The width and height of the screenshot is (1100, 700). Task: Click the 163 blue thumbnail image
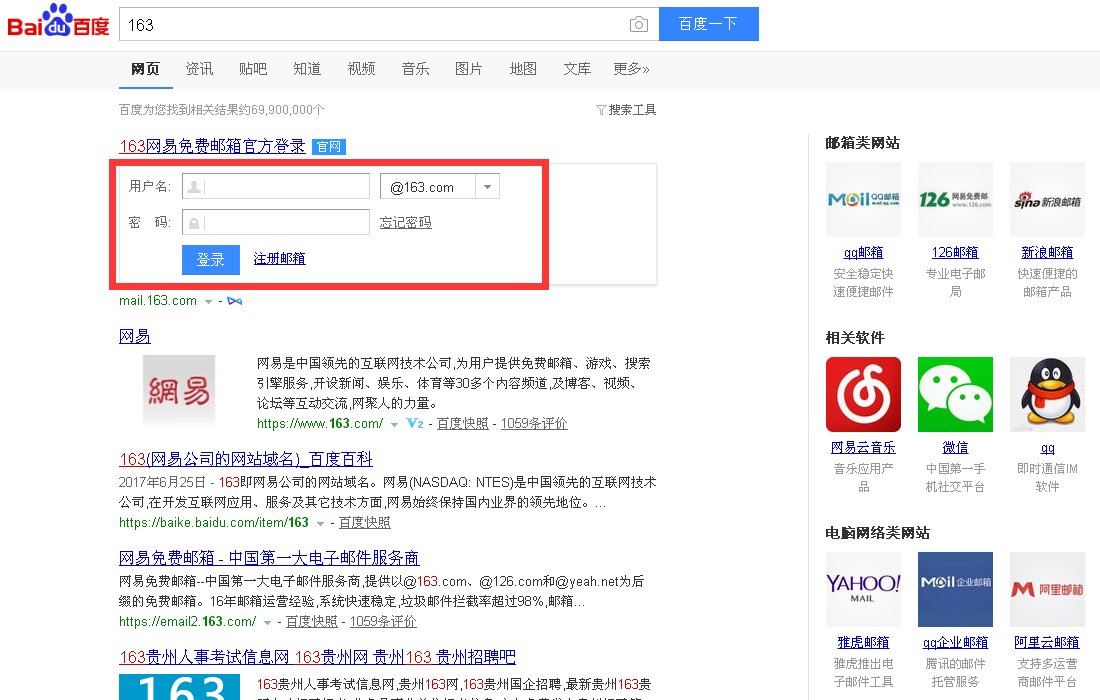(x=179, y=687)
